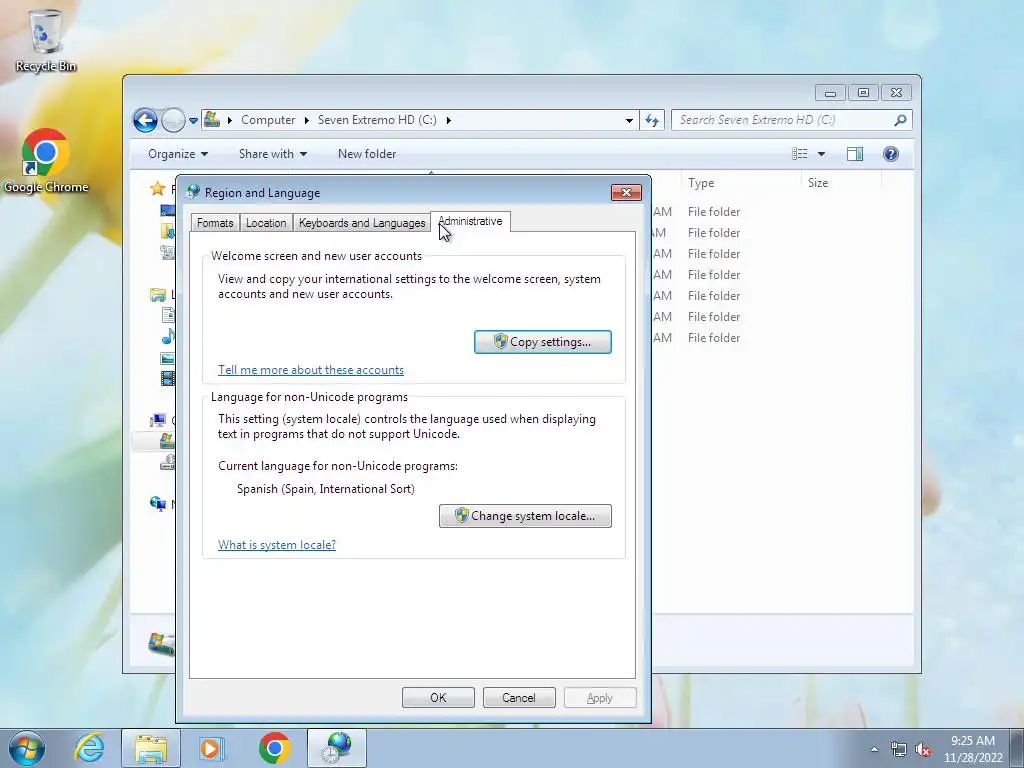This screenshot has height=768, width=1024.
Task: Switch to the Location tab
Action: click(266, 223)
